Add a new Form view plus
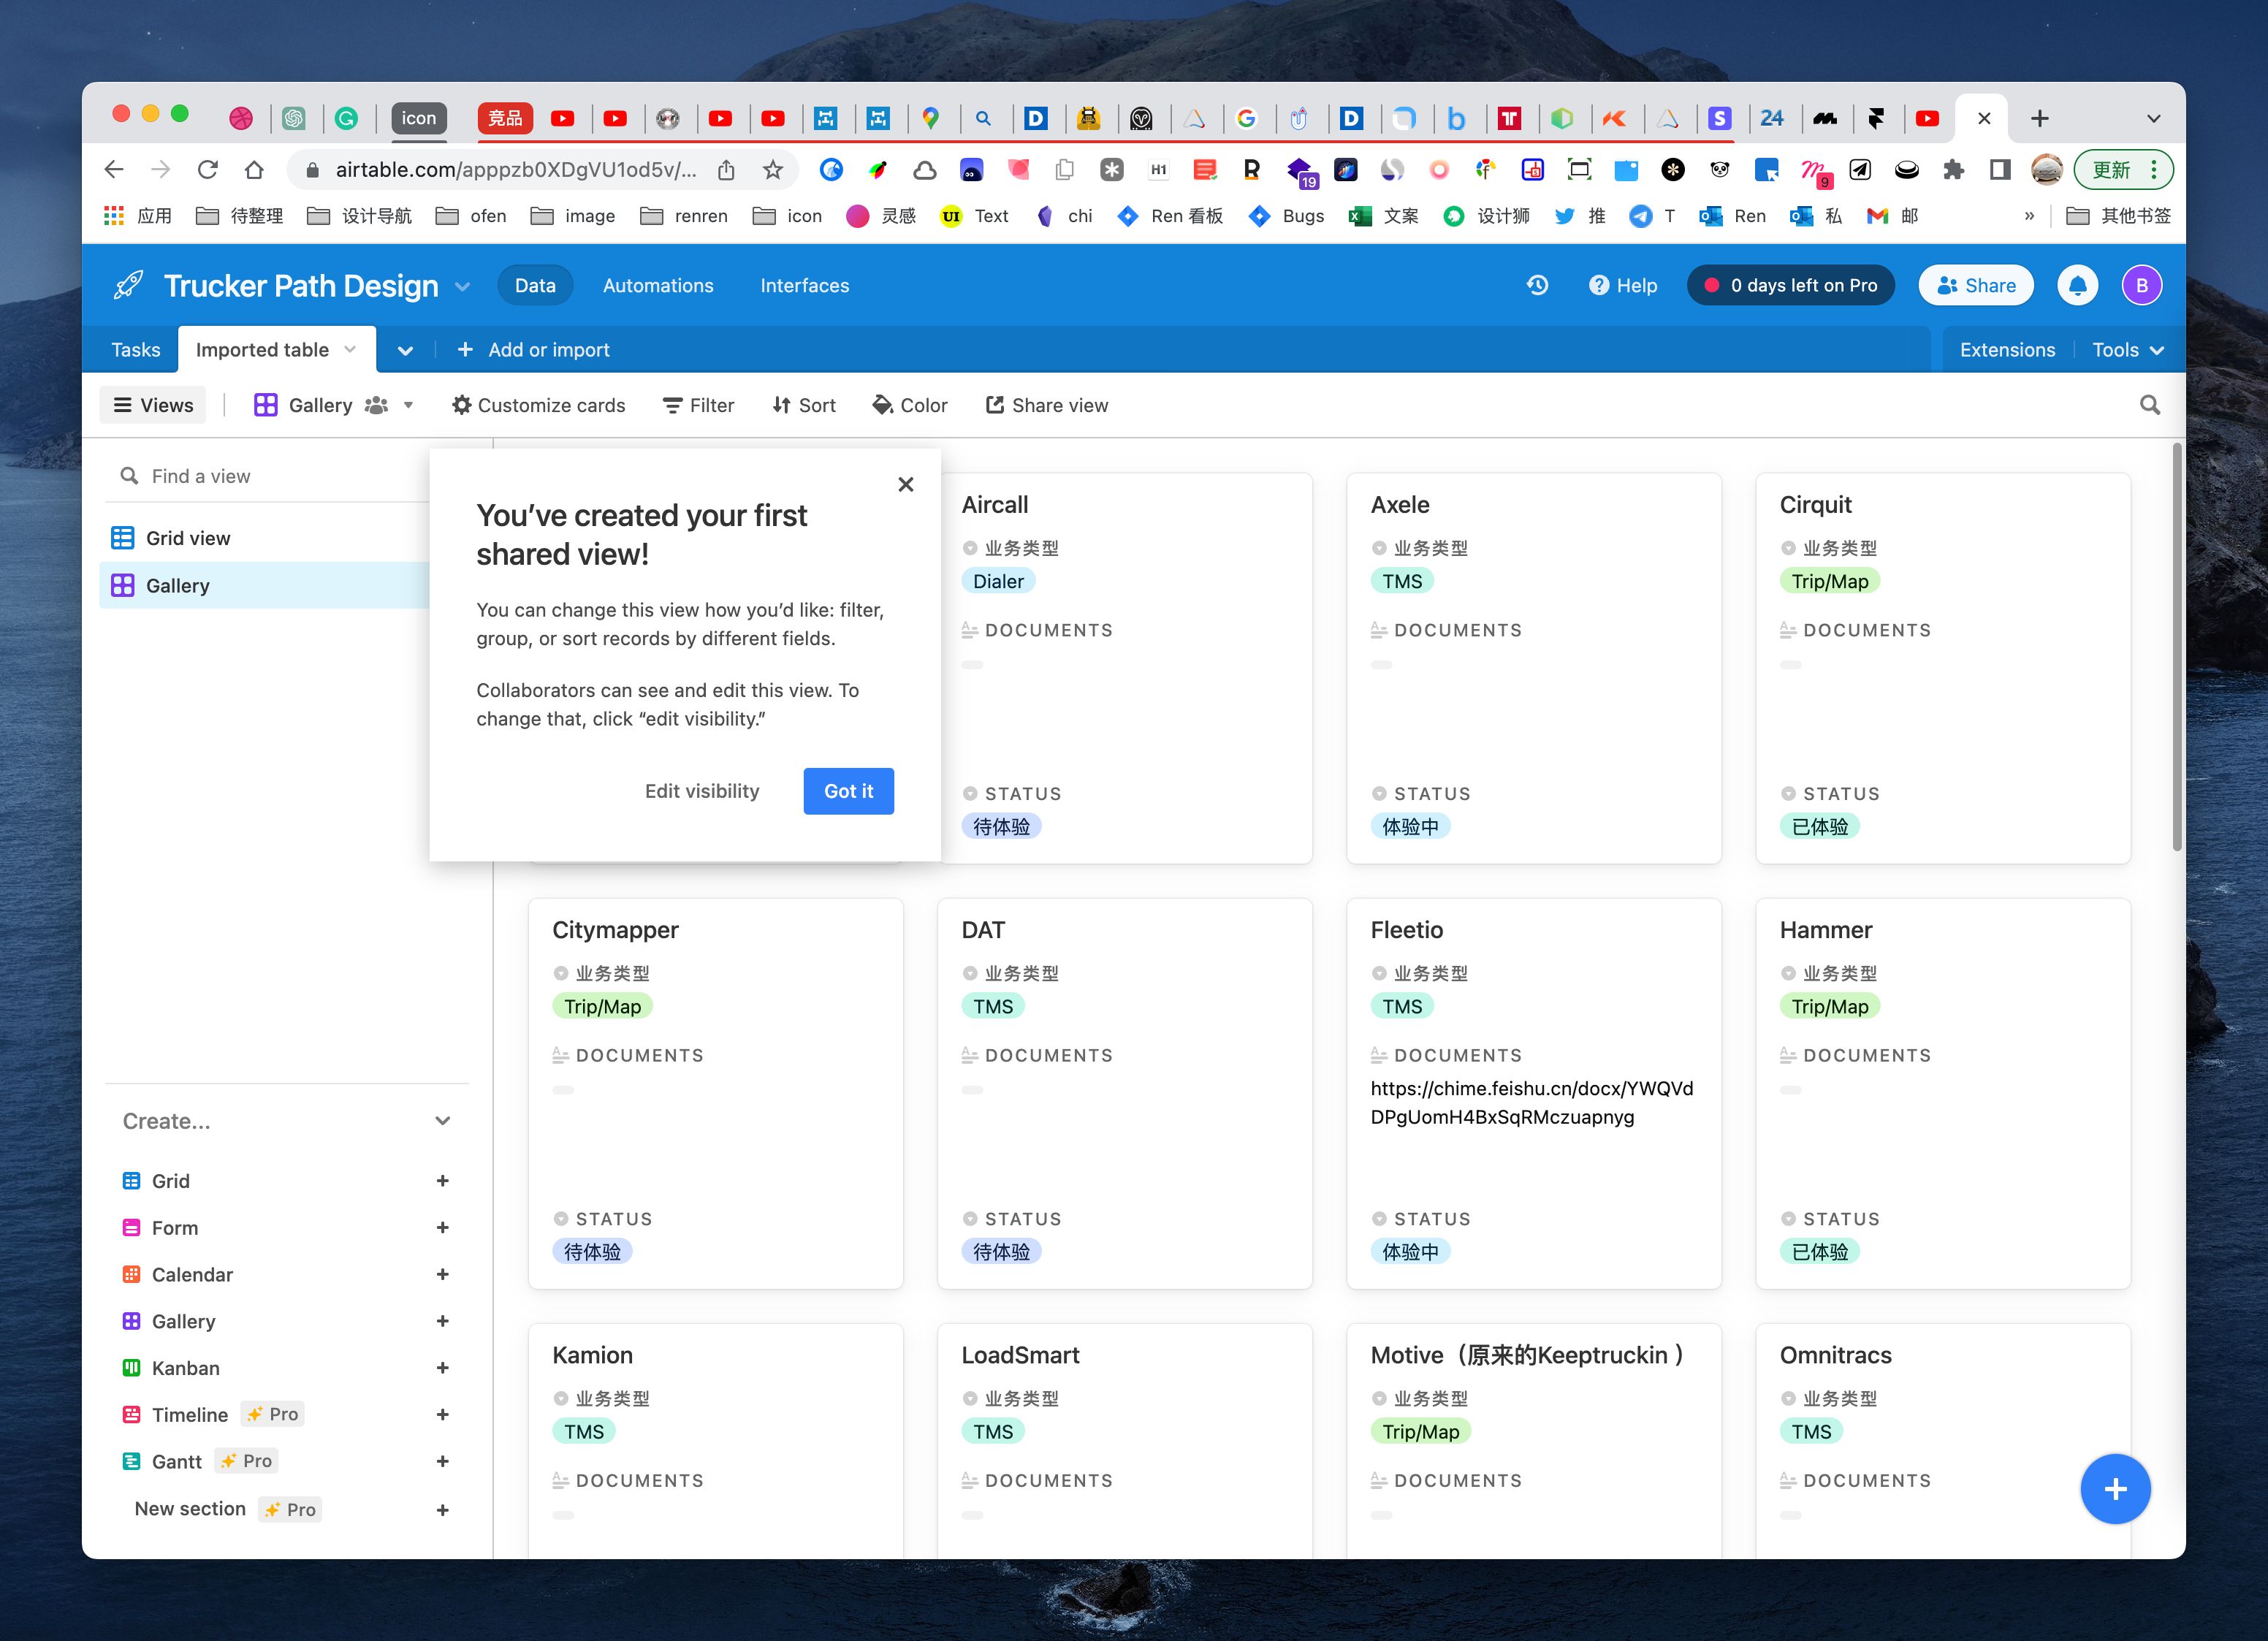This screenshot has height=1641, width=2268. click(x=442, y=1228)
